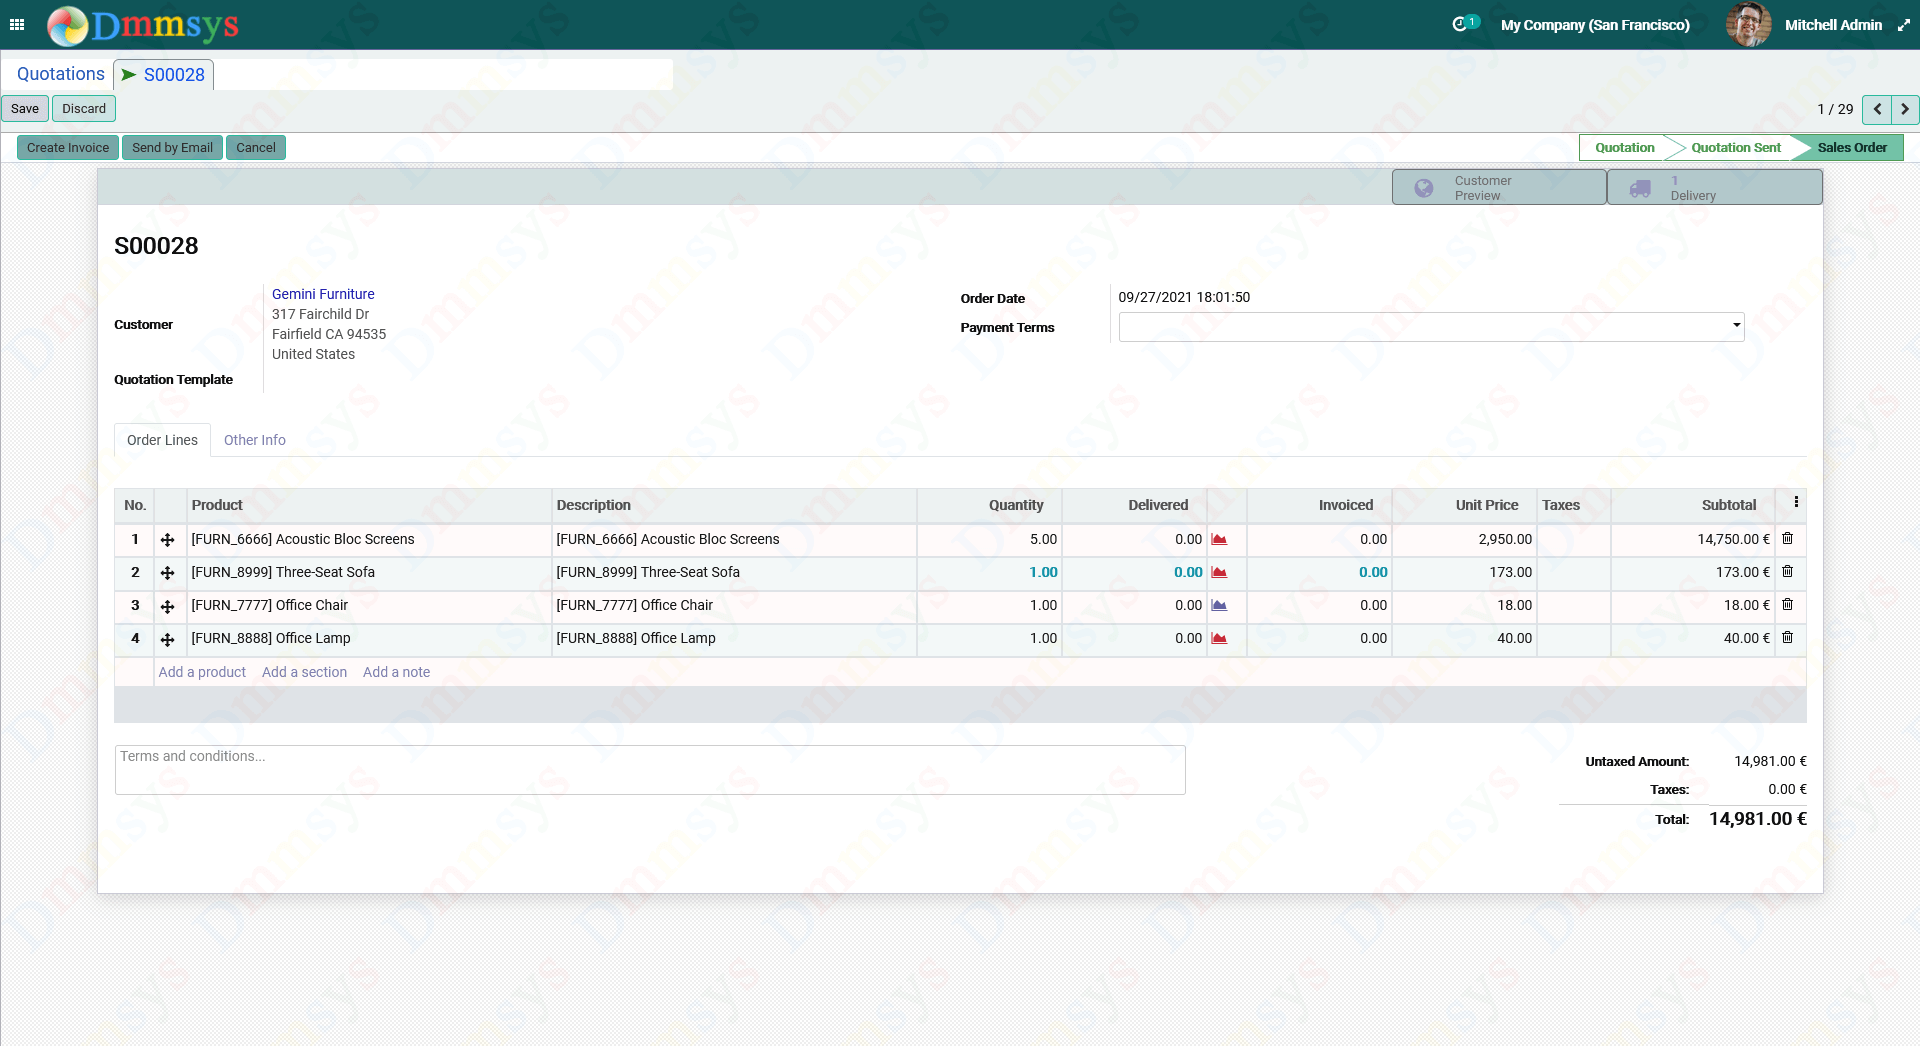Click quantity 5.00 for Acoustic Bloc Screens

point(989,539)
